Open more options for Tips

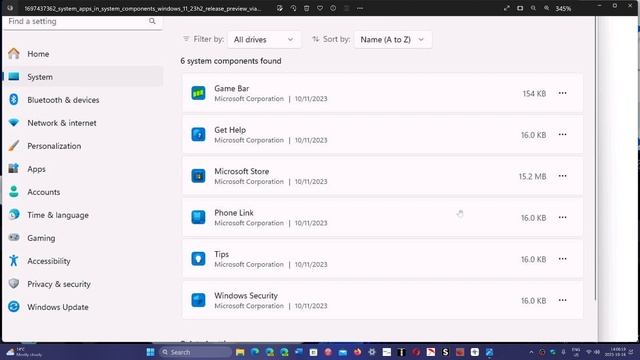(x=562, y=259)
